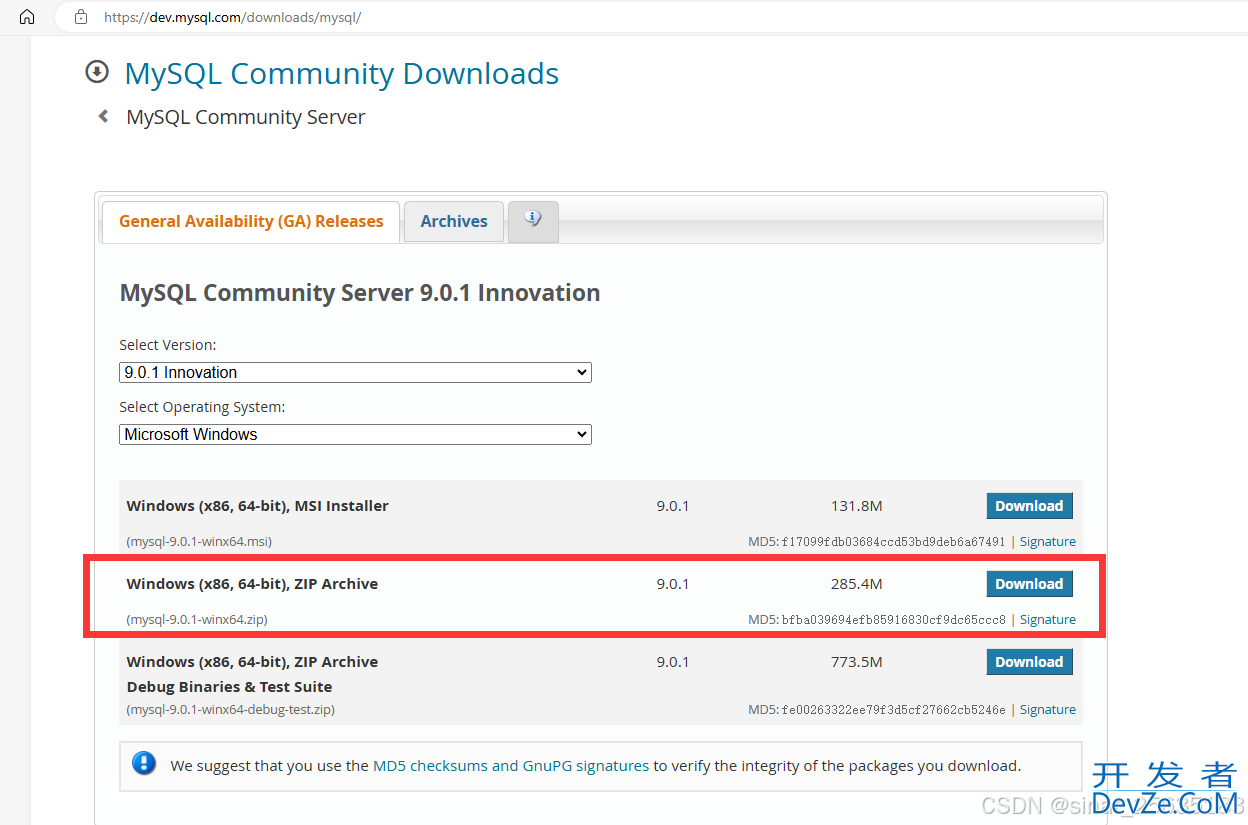
Task: Open the information icon tab
Action: (533, 221)
